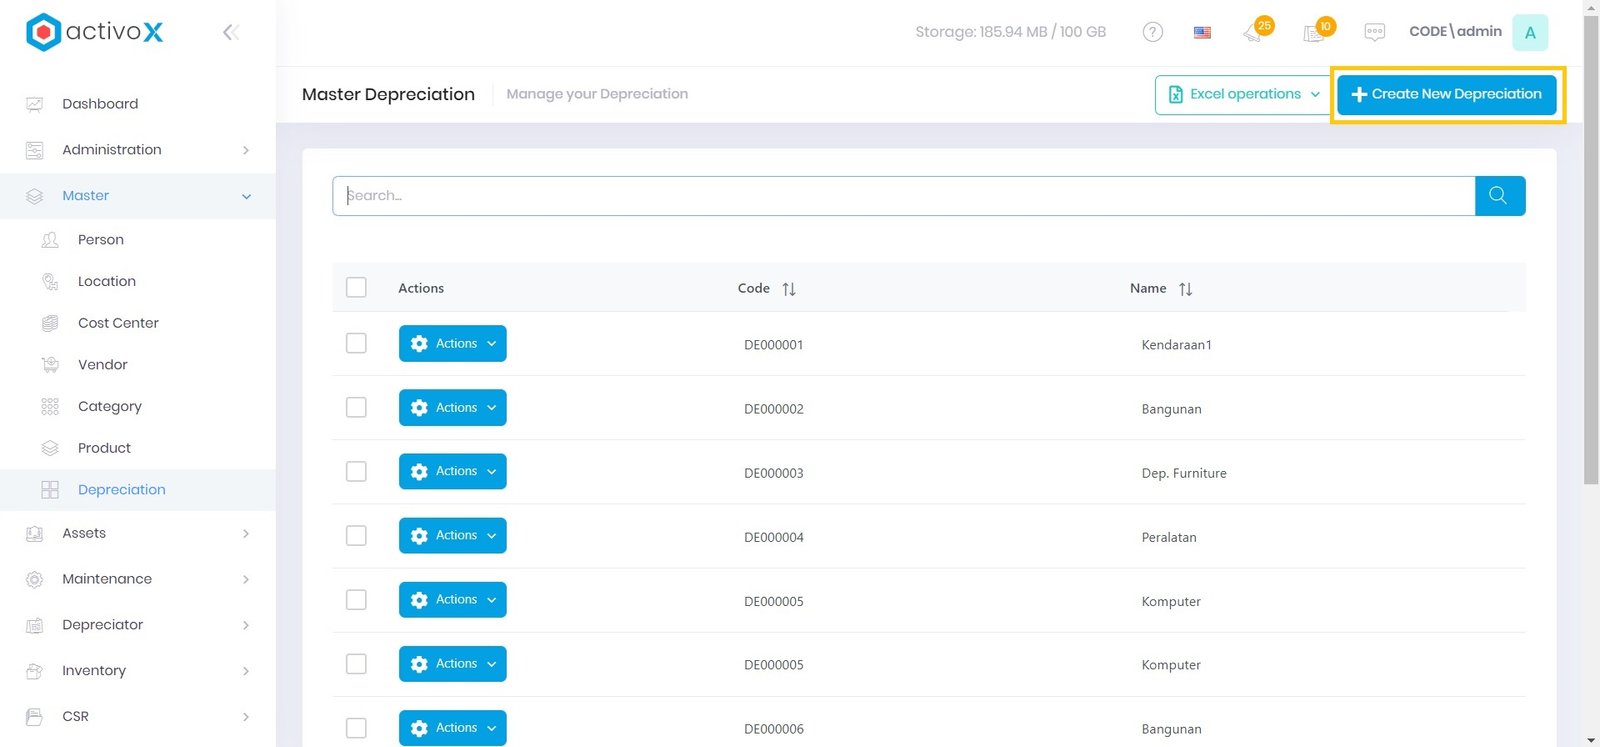The width and height of the screenshot is (1600, 747).
Task: Go to Cost Center in sidebar
Action: click(118, 323)
